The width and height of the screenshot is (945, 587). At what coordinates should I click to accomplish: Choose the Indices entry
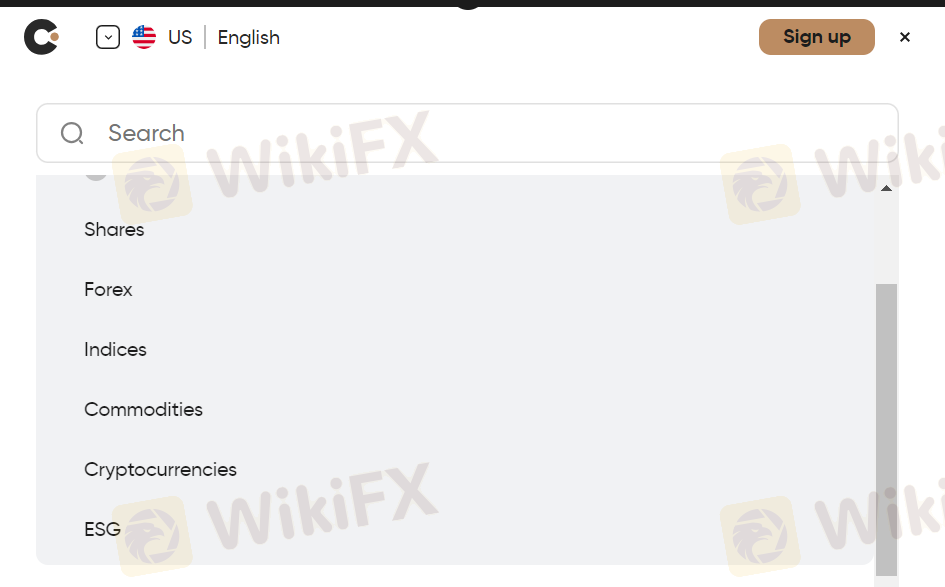point(115,350)
